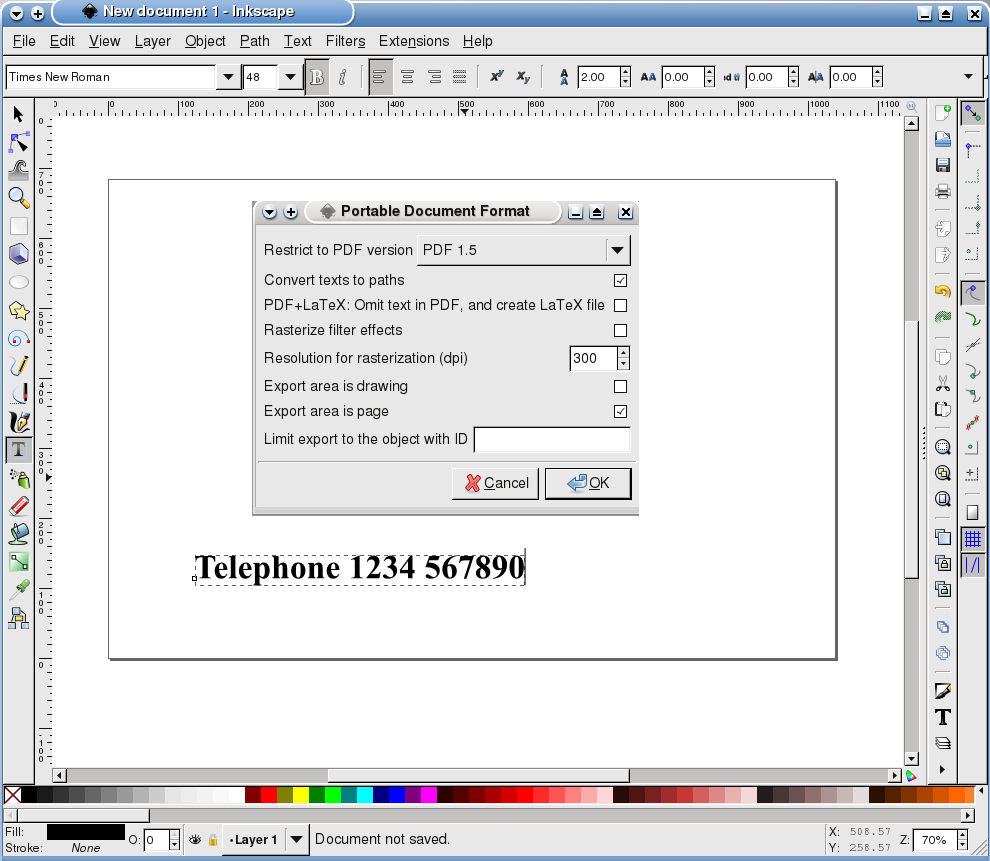Cancel the Portable Document Format dialog

tap(495, 483)
